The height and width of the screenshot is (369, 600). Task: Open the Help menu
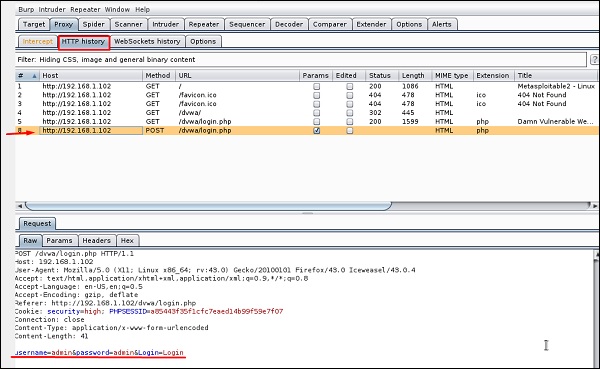[142, 10]
